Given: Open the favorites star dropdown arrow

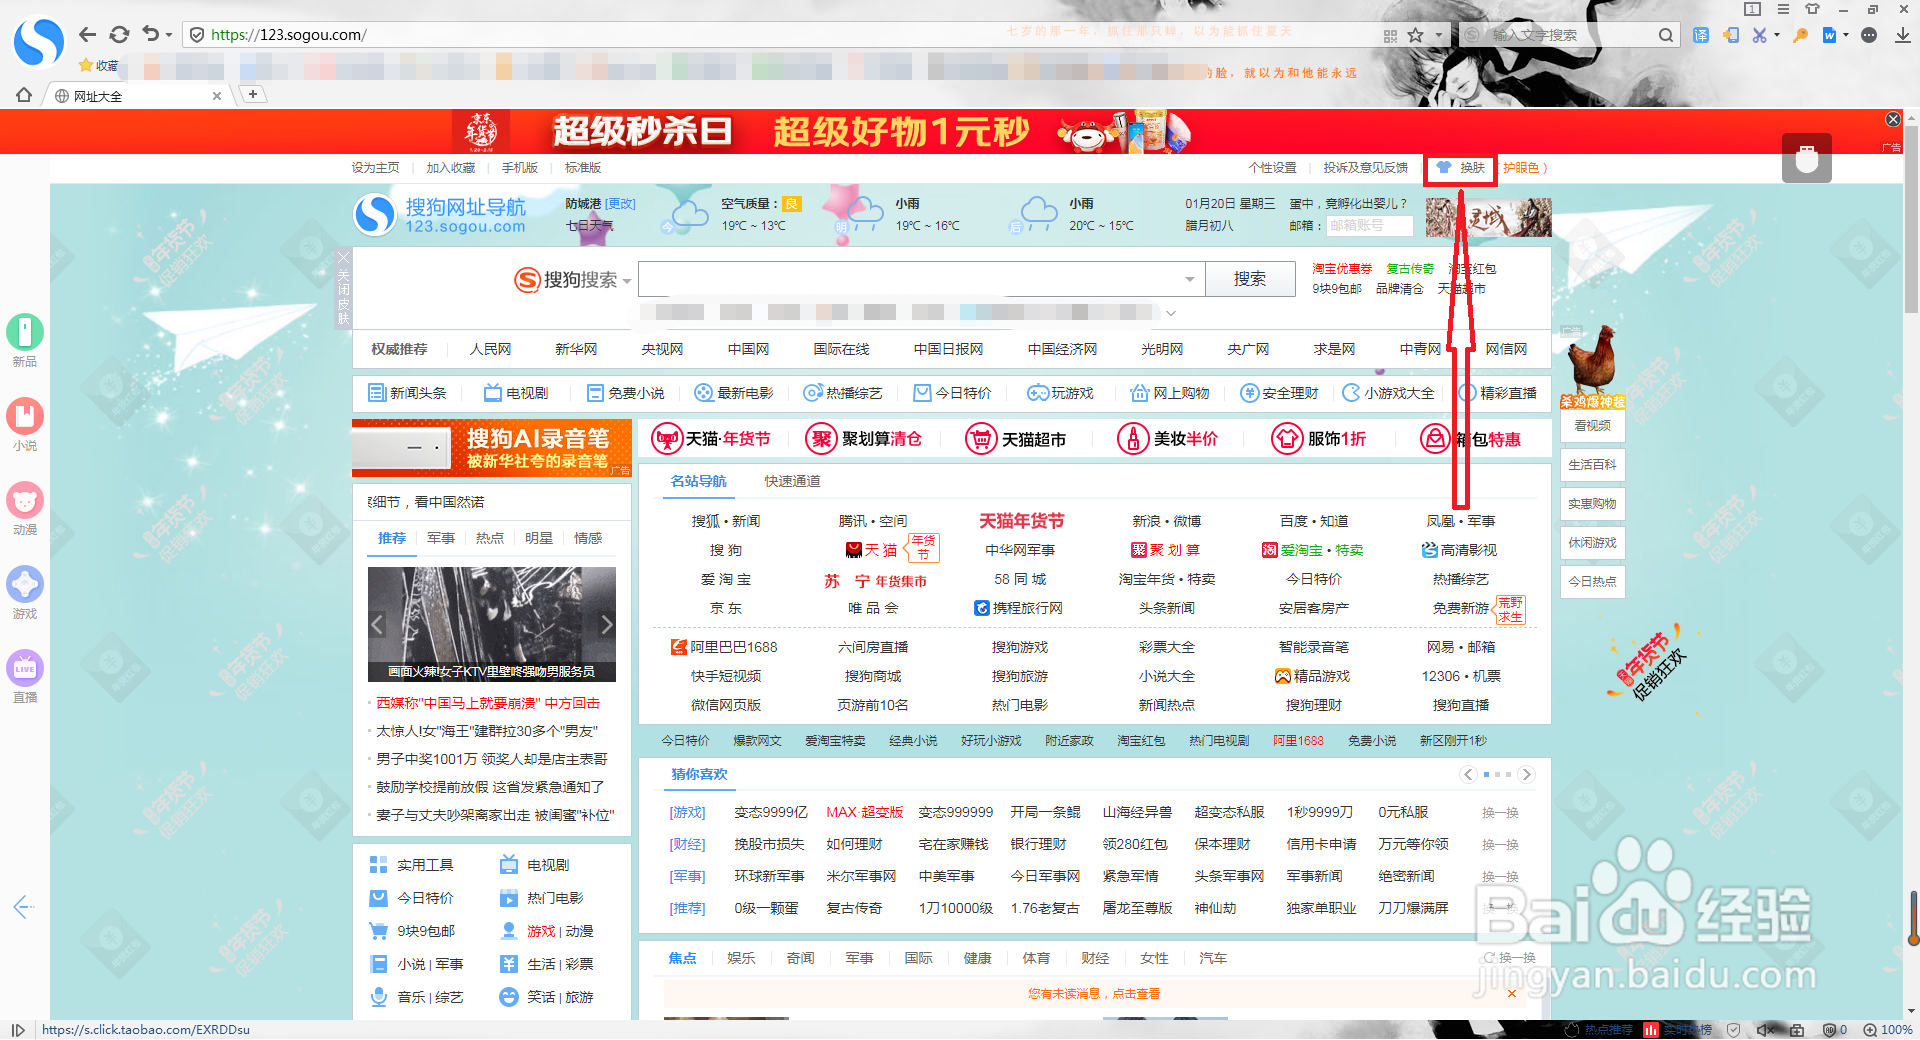Looking at the screenshot, I should click(x=1439, y=35).
